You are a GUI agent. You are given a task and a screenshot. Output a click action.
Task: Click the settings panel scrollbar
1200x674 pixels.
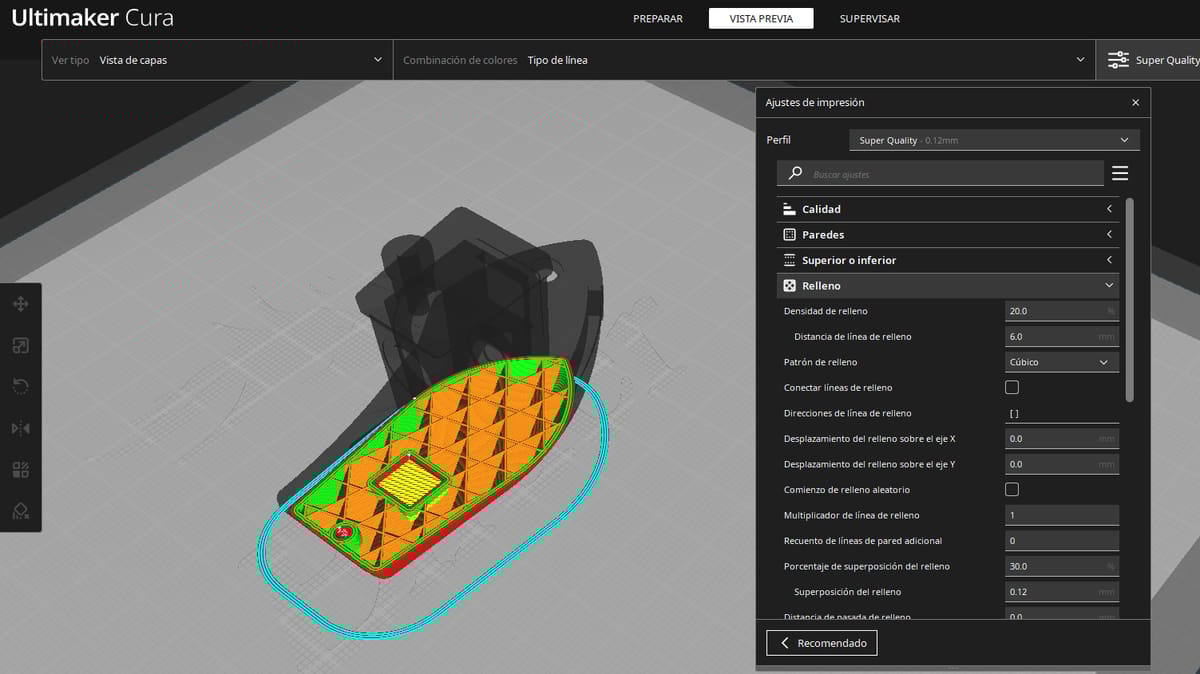point(1130,300)
